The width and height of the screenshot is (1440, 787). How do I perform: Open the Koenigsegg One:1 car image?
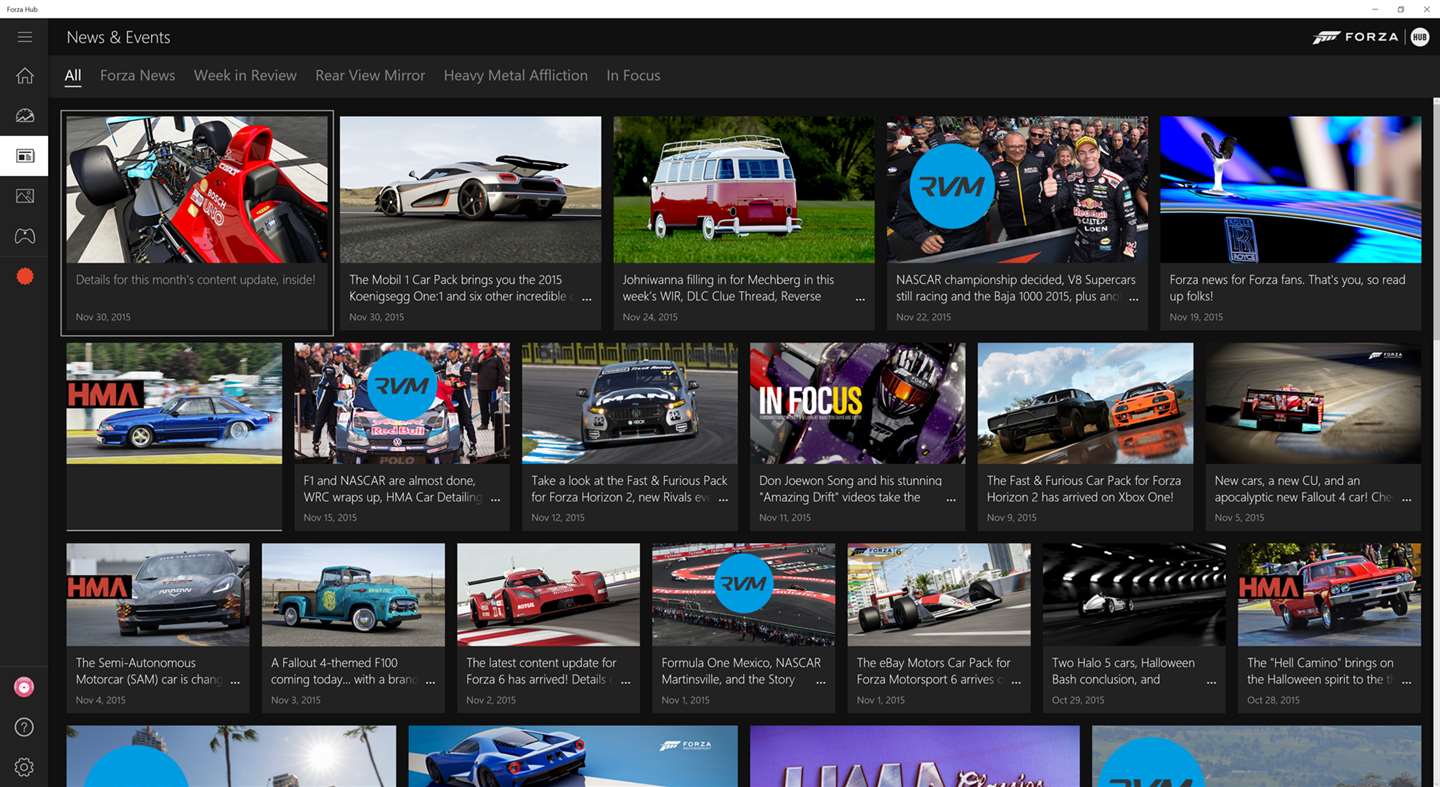(470, 189)
